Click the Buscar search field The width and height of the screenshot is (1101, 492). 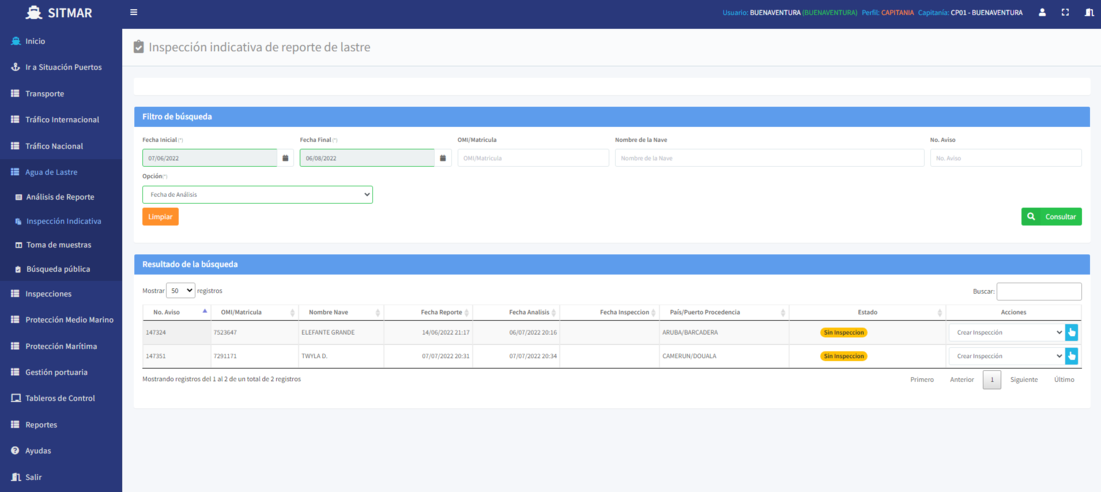point(1038,291)
